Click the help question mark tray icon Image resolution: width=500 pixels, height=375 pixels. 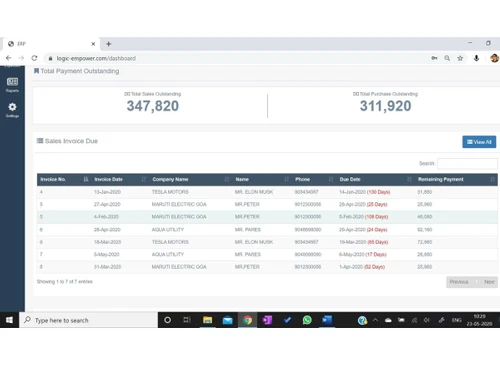[362, 320]
